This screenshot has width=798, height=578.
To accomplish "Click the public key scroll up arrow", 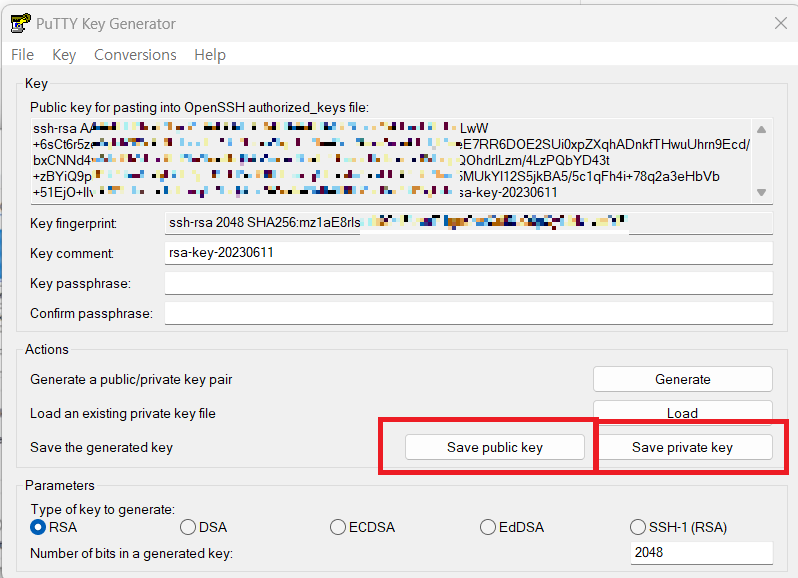I will click(761, 129).
